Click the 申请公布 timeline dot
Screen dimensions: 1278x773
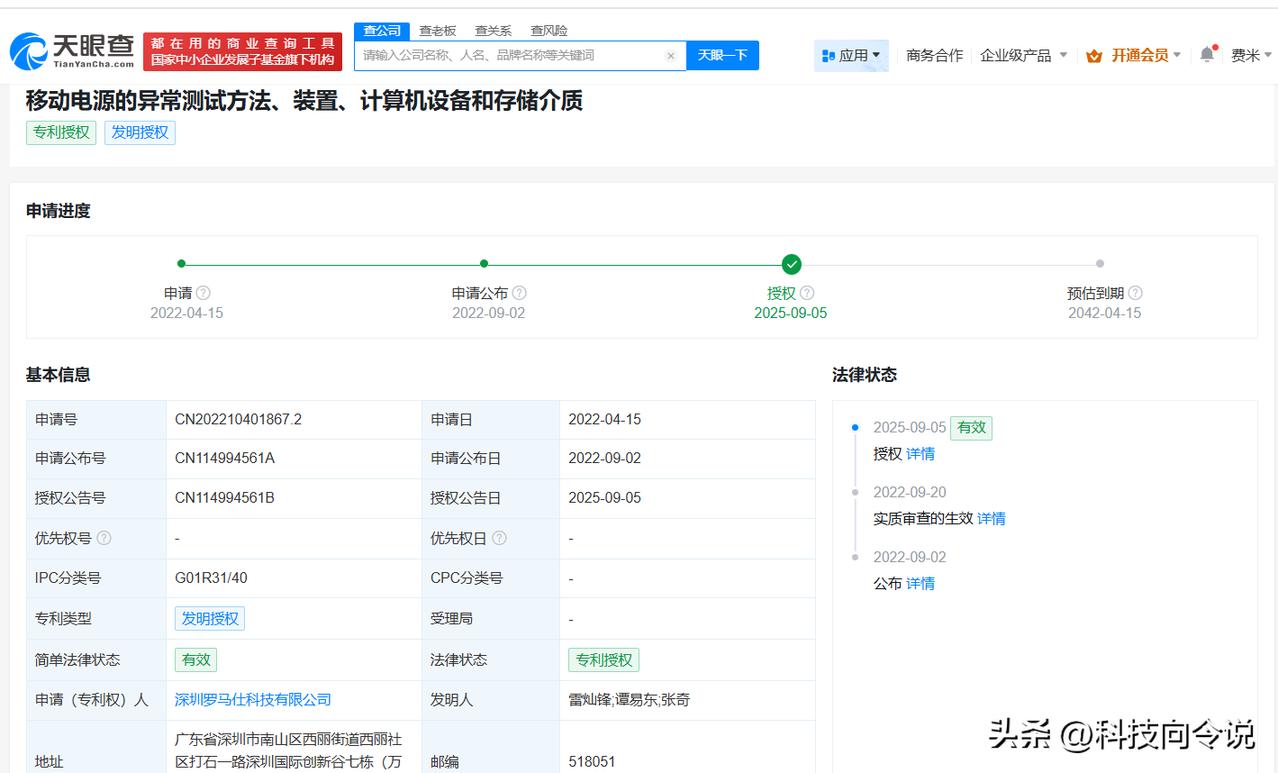pos(484,264)
